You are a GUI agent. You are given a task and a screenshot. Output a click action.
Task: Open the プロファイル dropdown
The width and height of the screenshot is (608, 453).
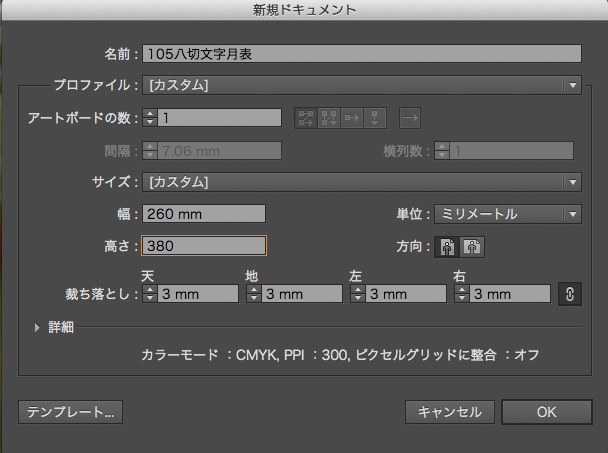[362, 85]
